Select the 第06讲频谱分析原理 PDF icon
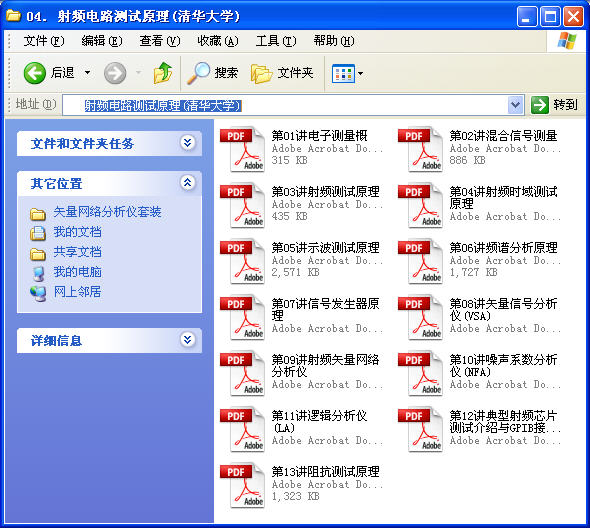The height and width of the screenshot is (528, 590). pyautogui.click(x=420, y=261)
